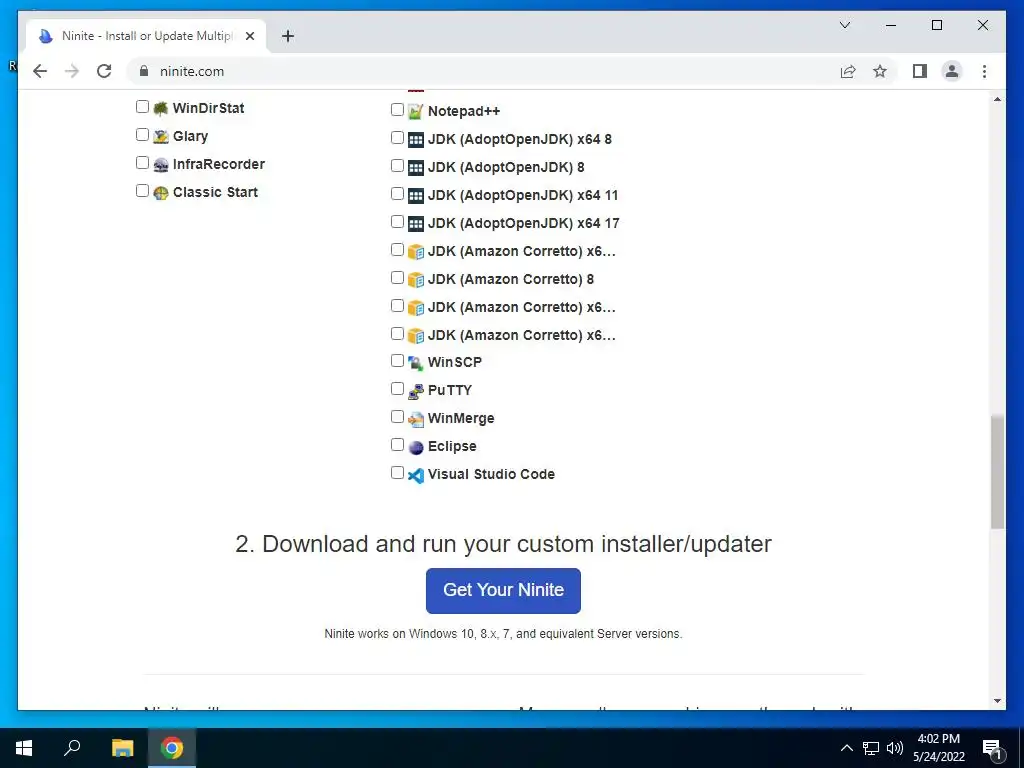The width and height of the screenshot is (1024, 768).
Task: Open network status in system tray
Action: [x=871, y=748]
